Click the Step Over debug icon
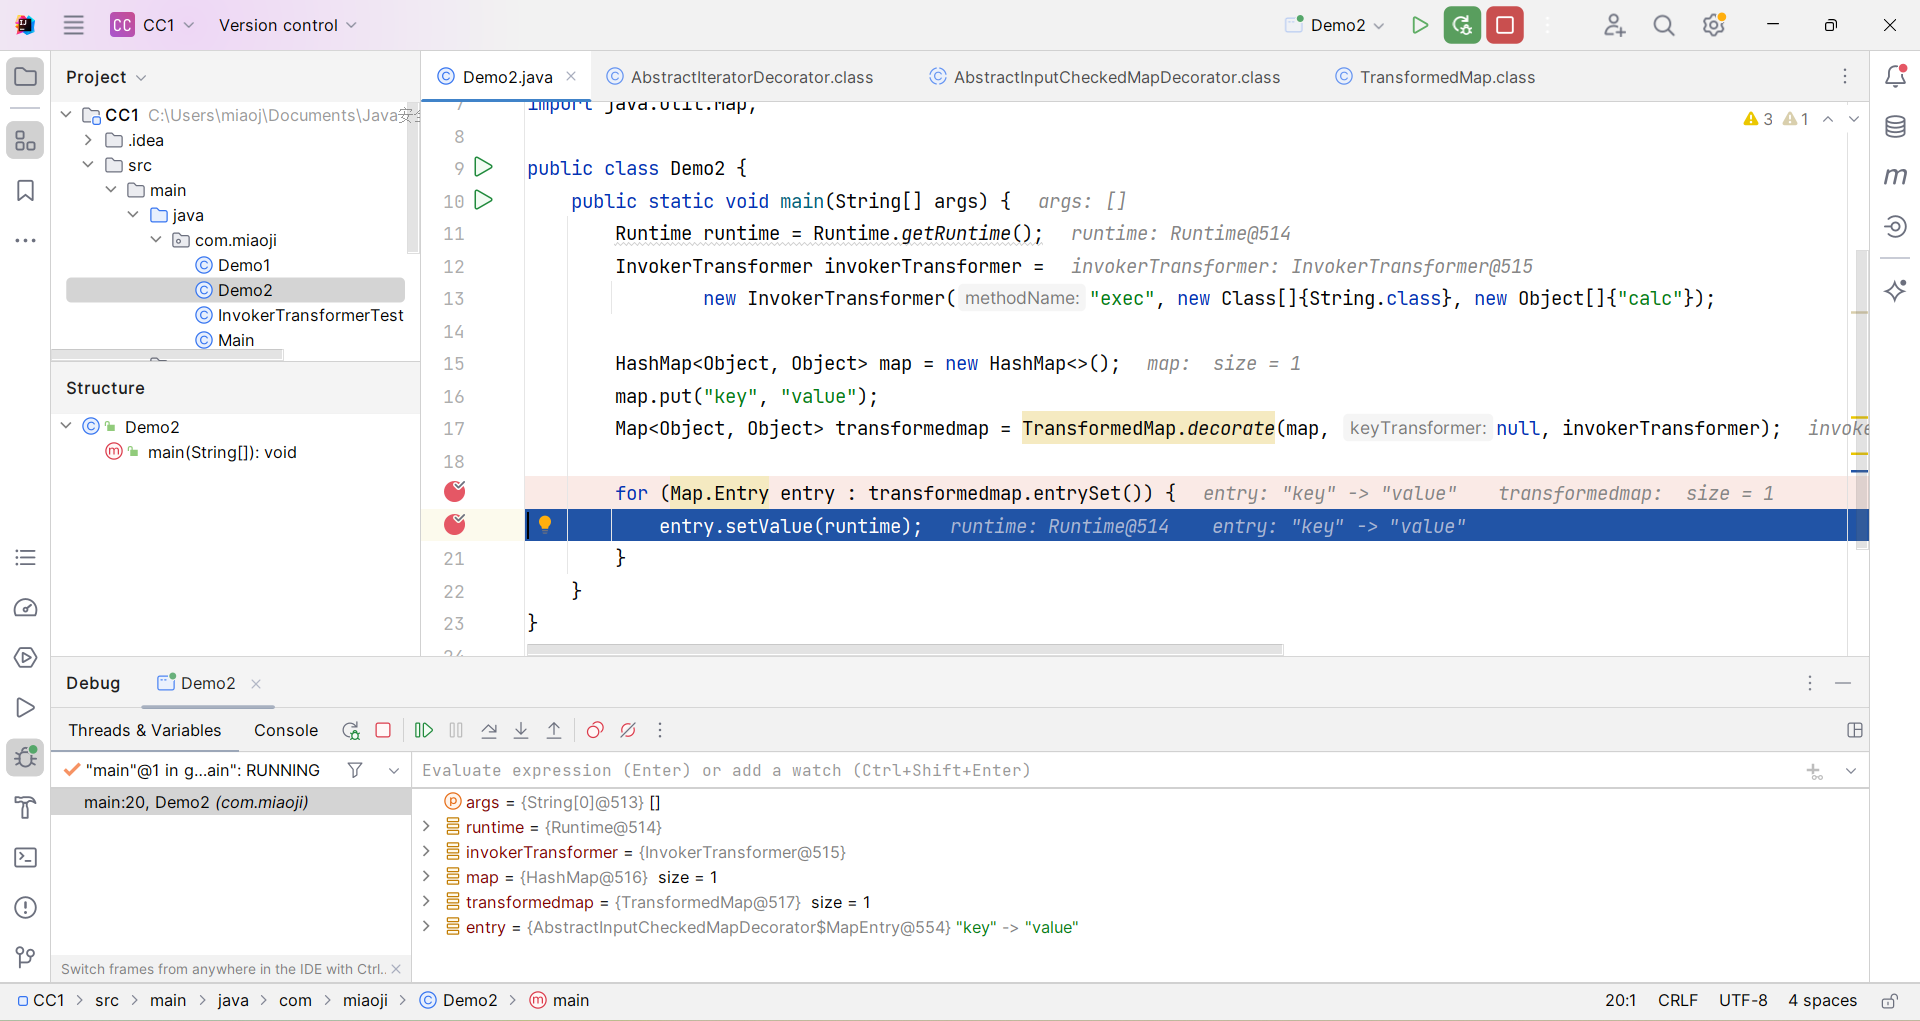 tap(489, 731)
